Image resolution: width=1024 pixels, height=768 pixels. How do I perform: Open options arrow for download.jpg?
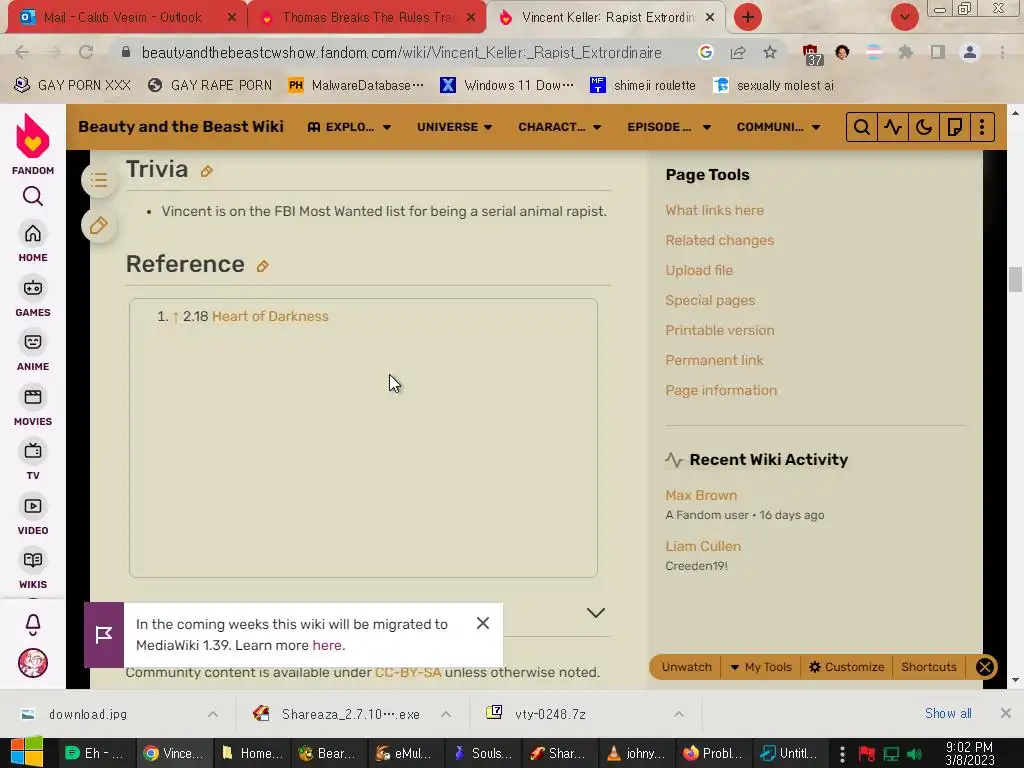point(213,714)
